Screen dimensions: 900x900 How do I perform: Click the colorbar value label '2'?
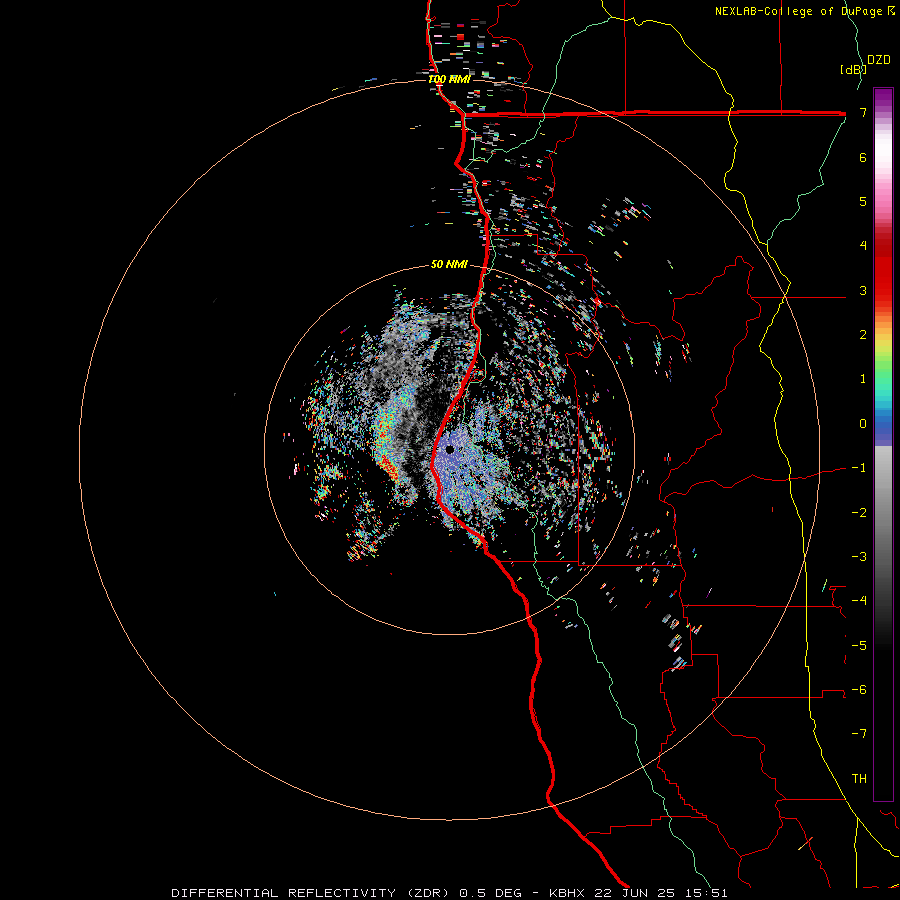pyautogui.click(x=863, y=335)
